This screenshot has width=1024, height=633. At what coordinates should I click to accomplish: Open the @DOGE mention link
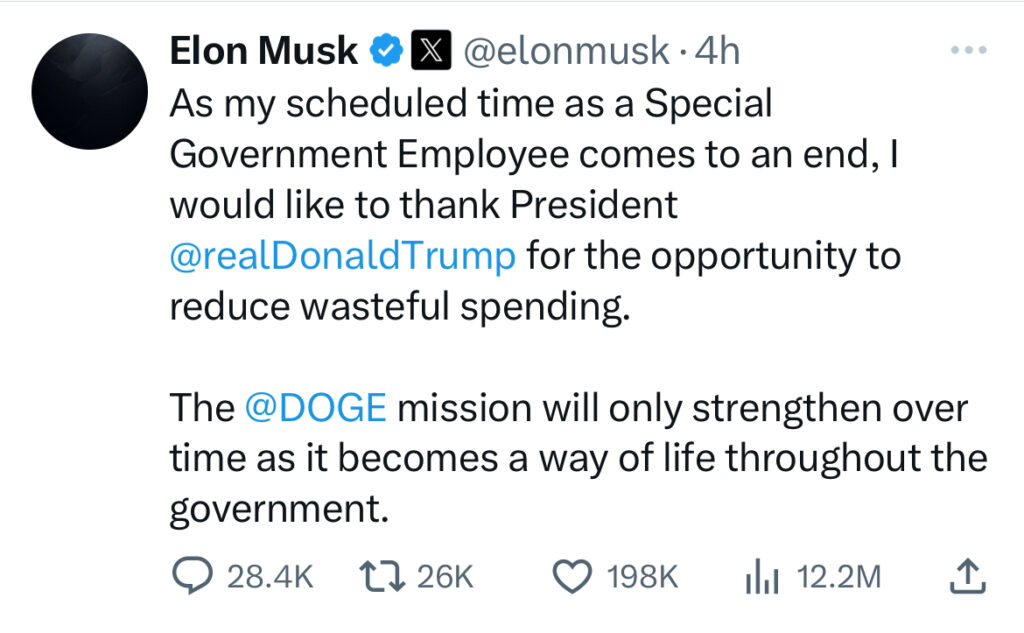pos(315,408)
